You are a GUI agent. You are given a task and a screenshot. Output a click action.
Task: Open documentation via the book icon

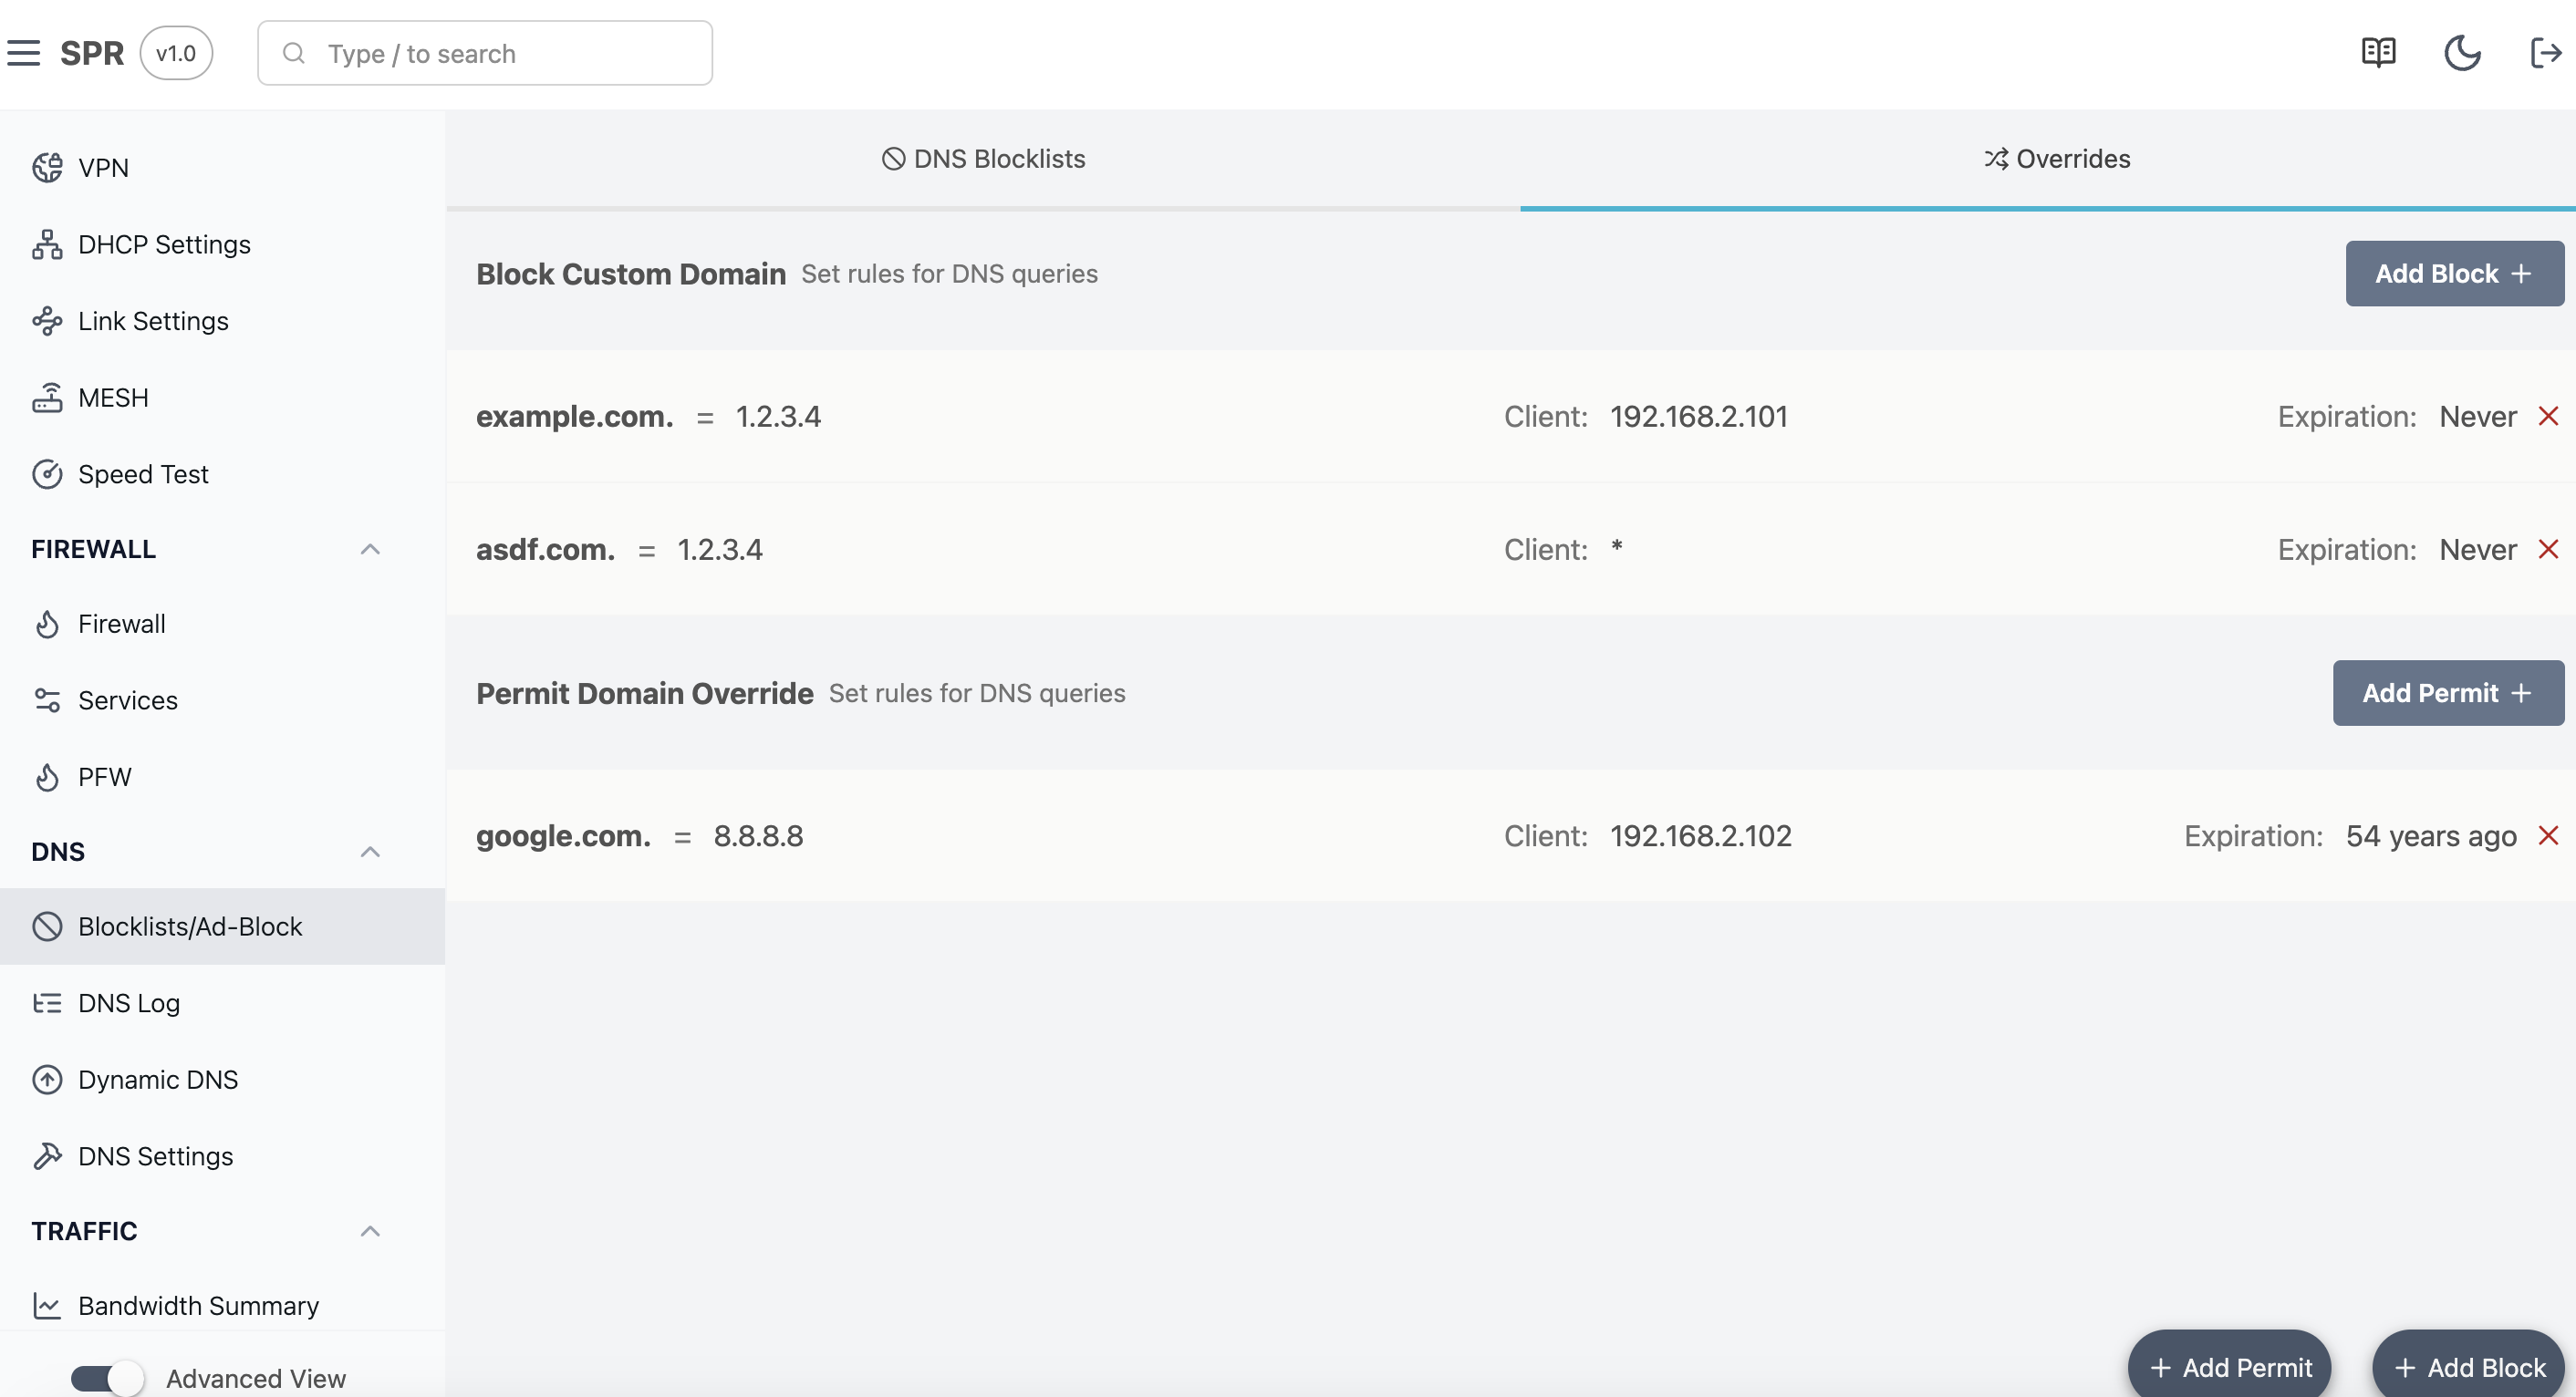click(2378, 52)
